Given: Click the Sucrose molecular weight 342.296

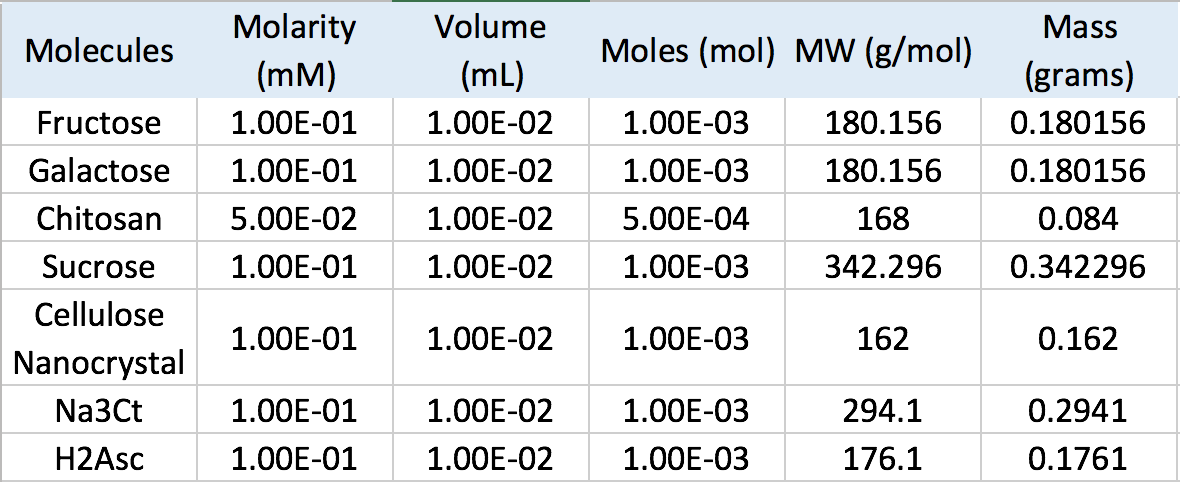Looking at the screenshot, I should (x=883, y=267).
